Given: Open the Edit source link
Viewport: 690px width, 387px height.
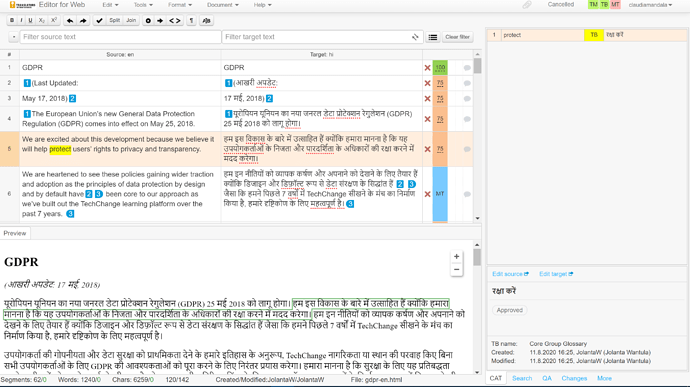Looking at the screenshot, I should [x=510, y=274].
